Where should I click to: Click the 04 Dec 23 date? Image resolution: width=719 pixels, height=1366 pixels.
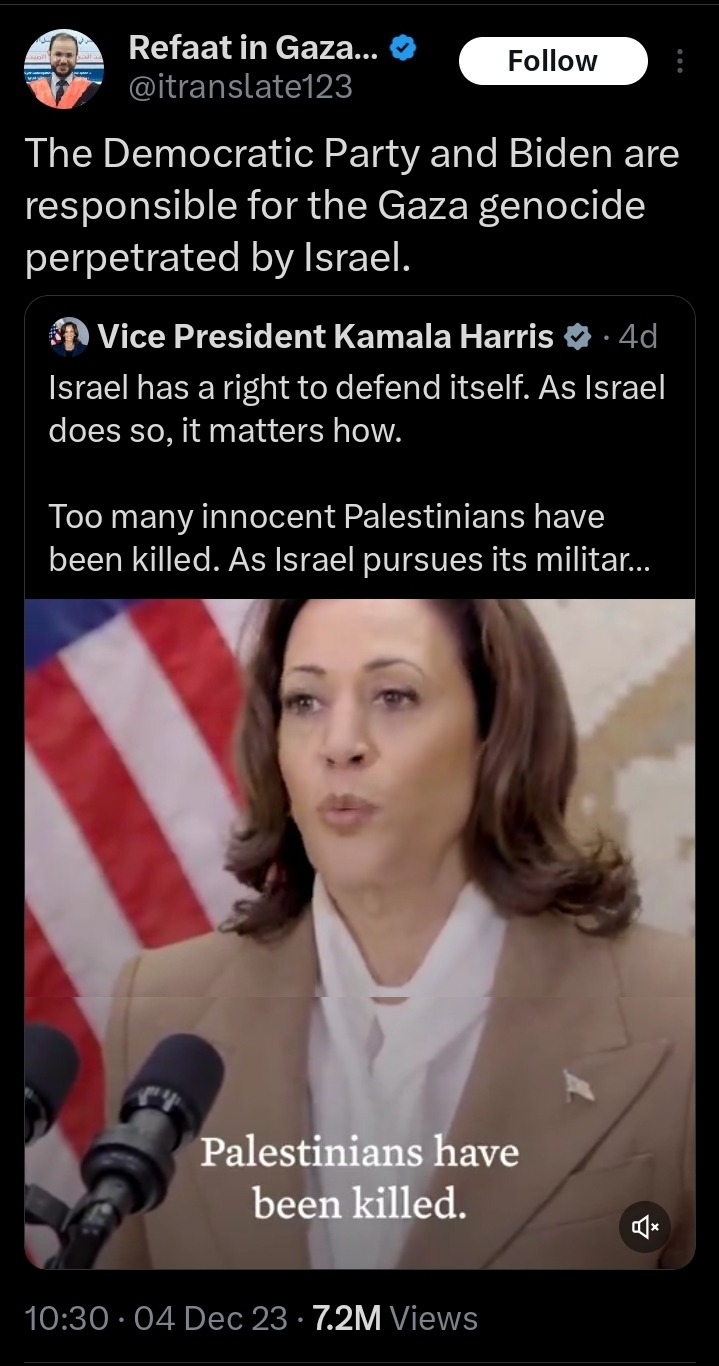(210, 1319)
